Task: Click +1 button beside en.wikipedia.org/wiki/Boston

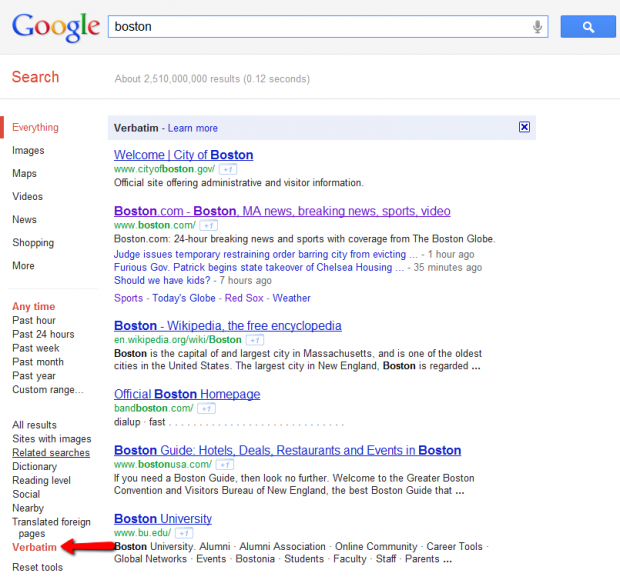Action: click(x=255, y=340)
